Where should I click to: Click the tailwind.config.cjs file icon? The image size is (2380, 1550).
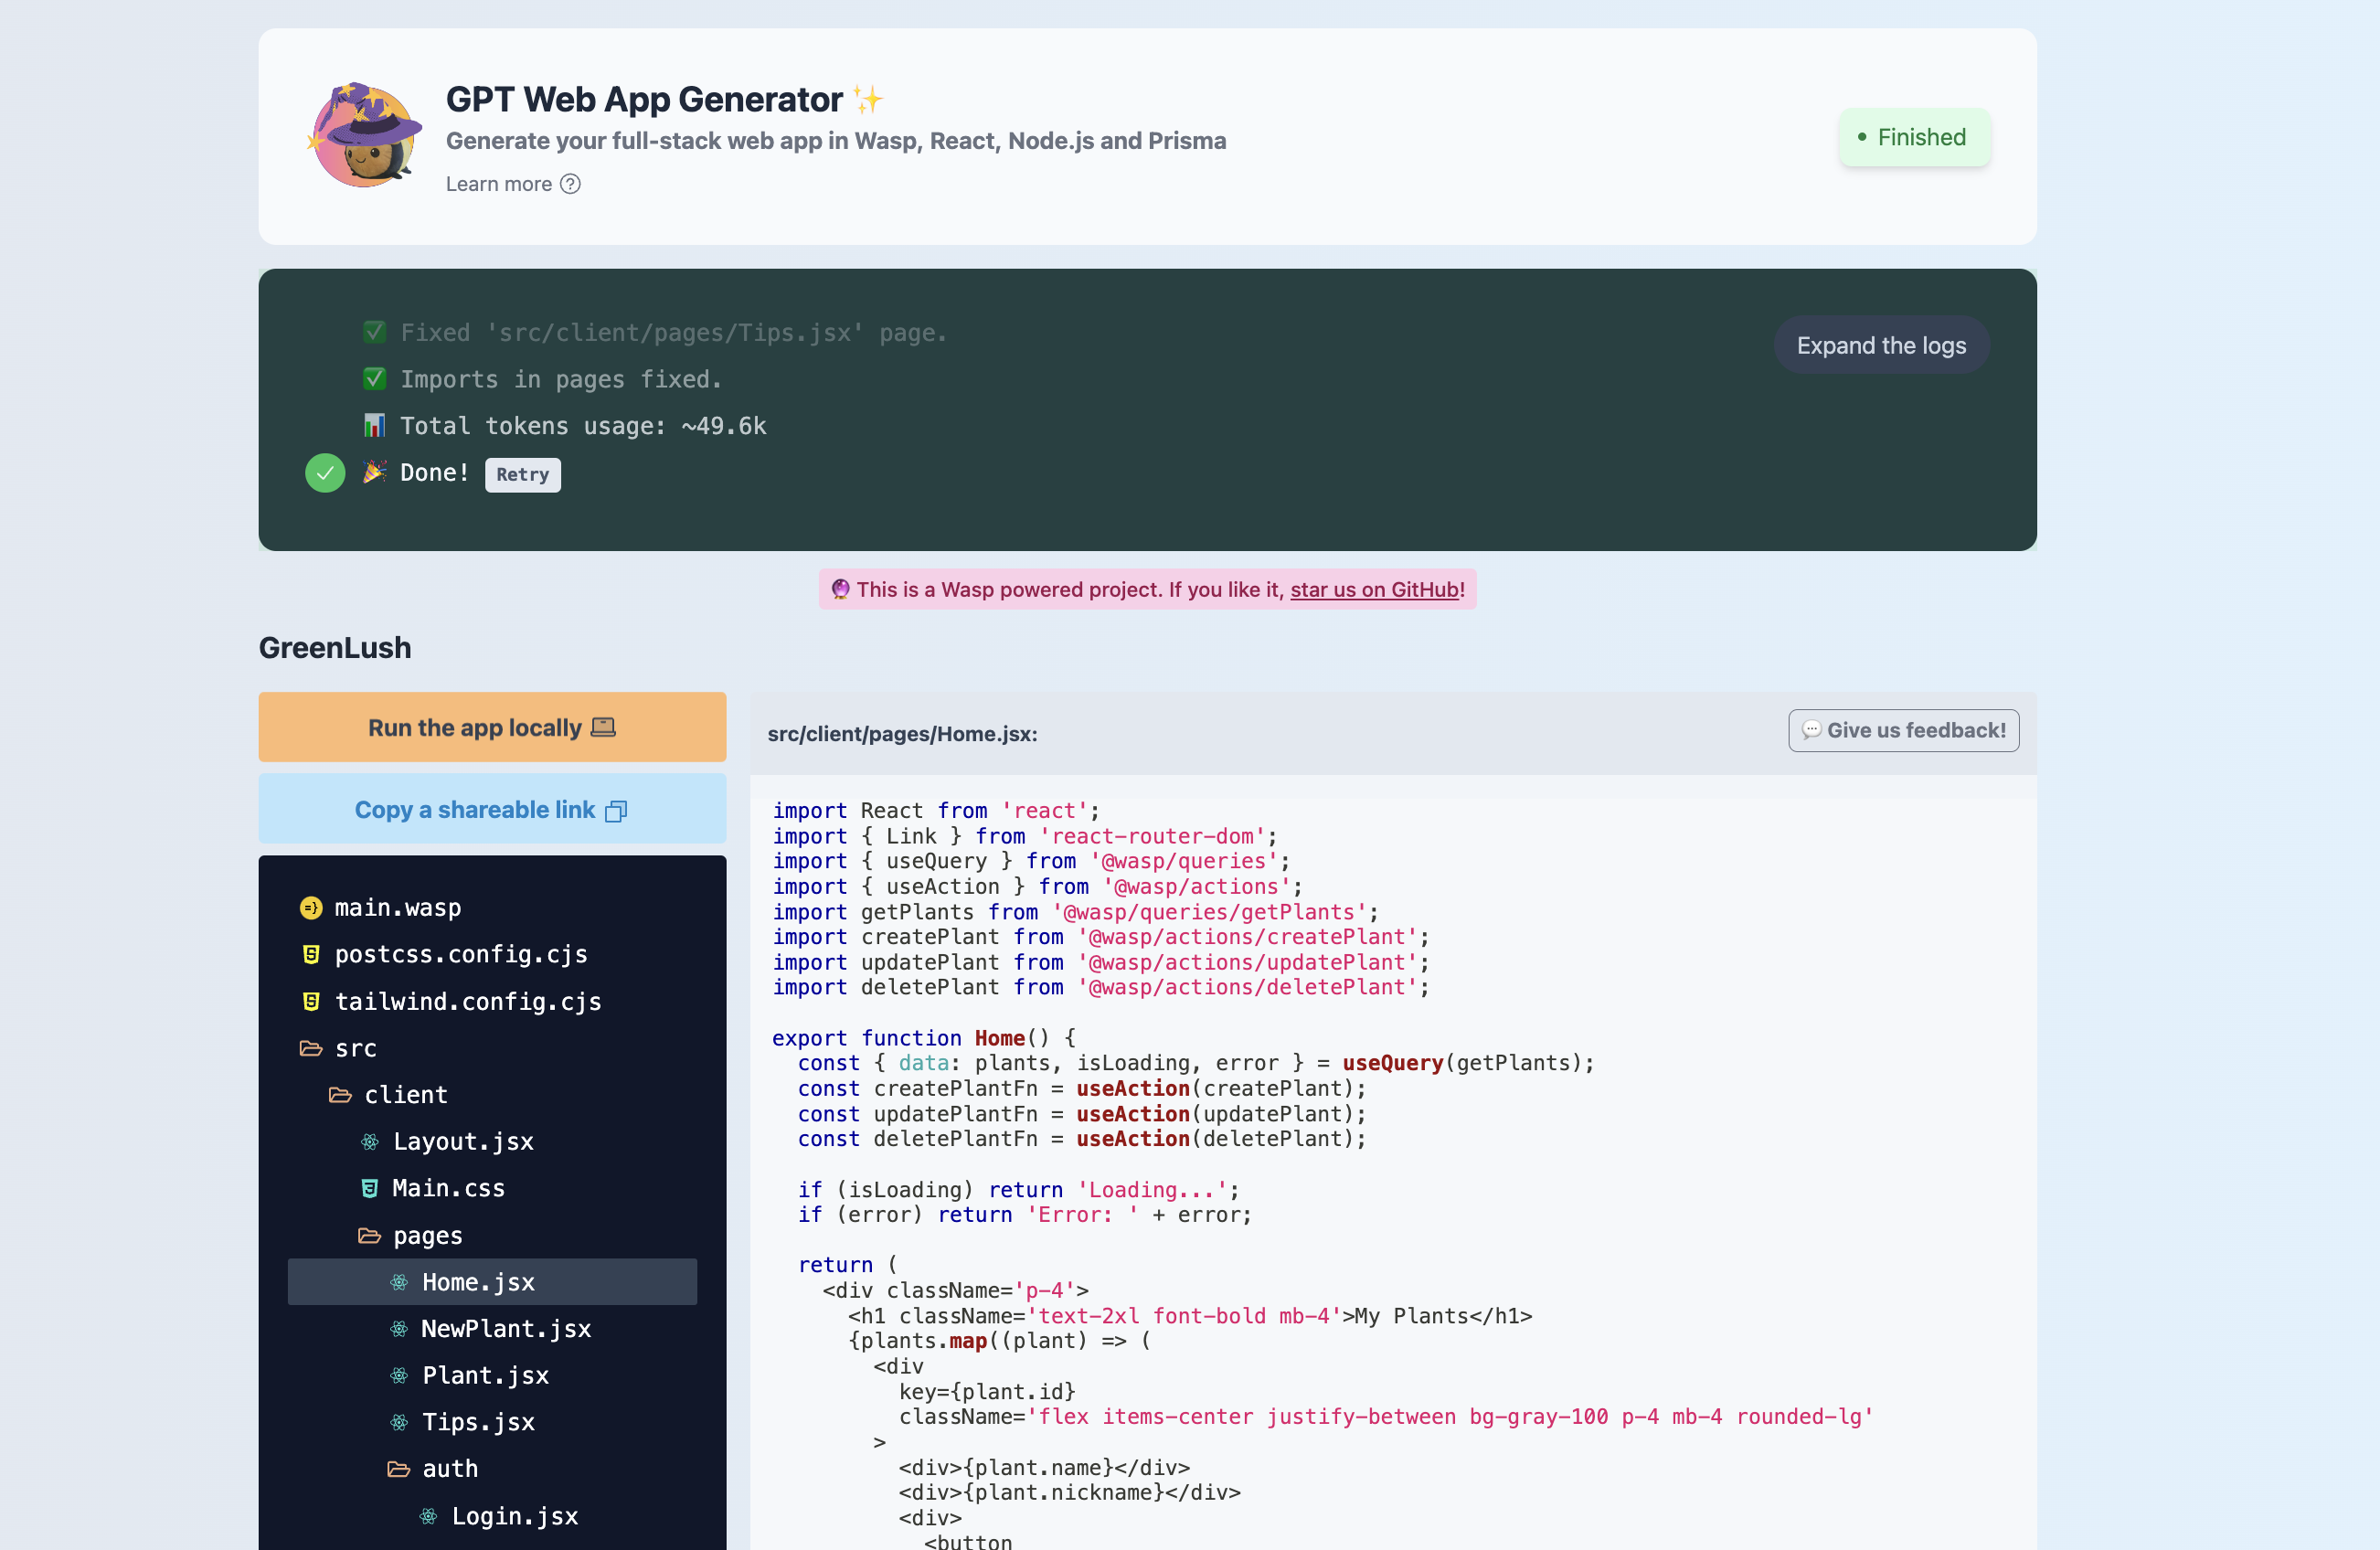(x=311, y=1001)
